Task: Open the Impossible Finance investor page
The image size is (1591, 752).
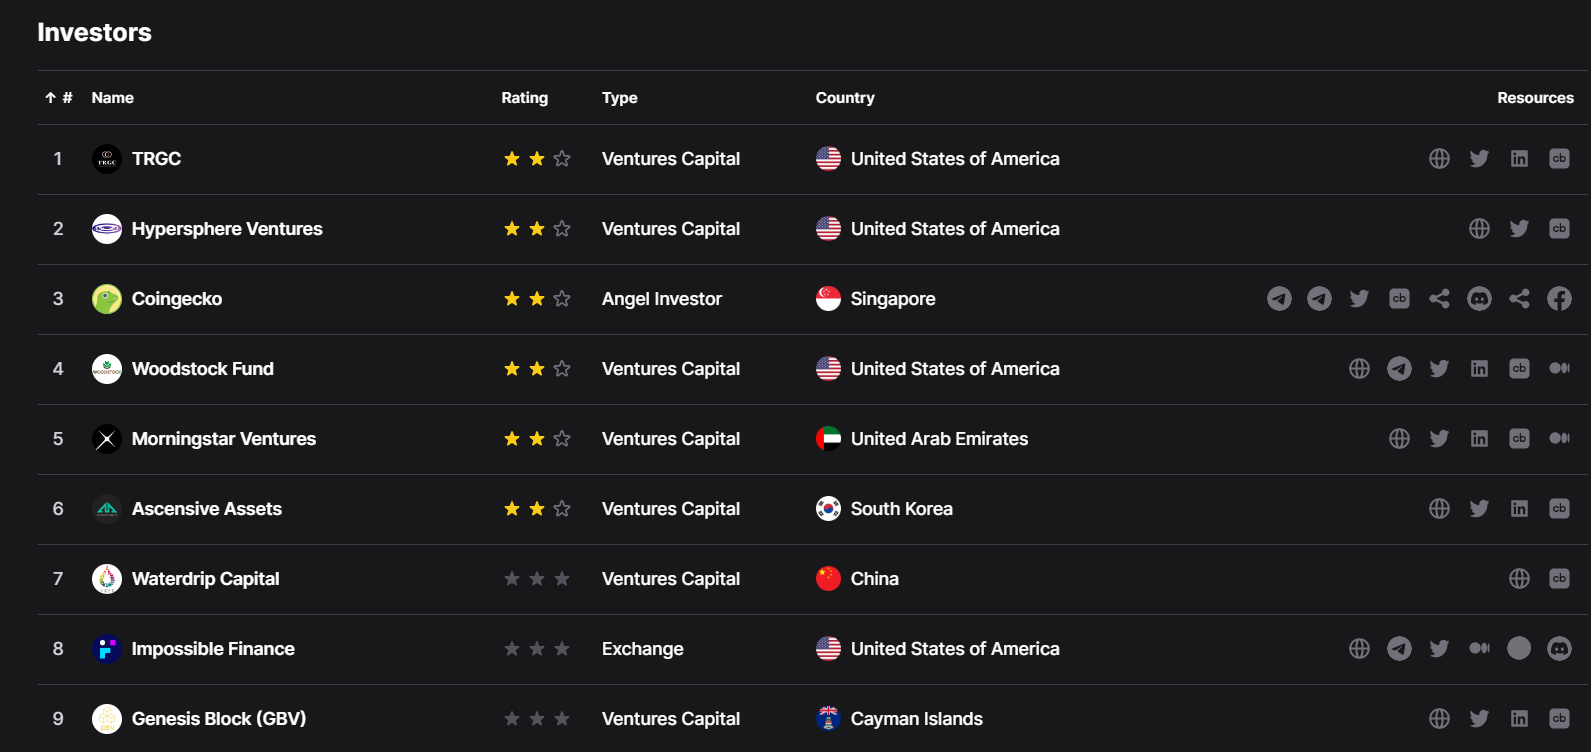Action: [213, 649]
